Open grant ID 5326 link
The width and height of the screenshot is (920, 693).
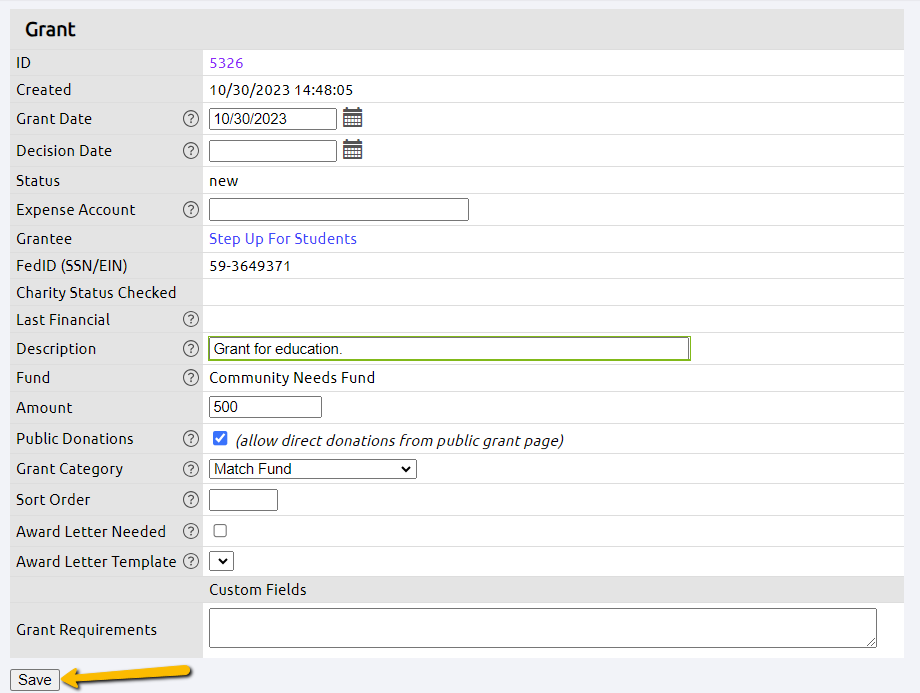(226, 63)
